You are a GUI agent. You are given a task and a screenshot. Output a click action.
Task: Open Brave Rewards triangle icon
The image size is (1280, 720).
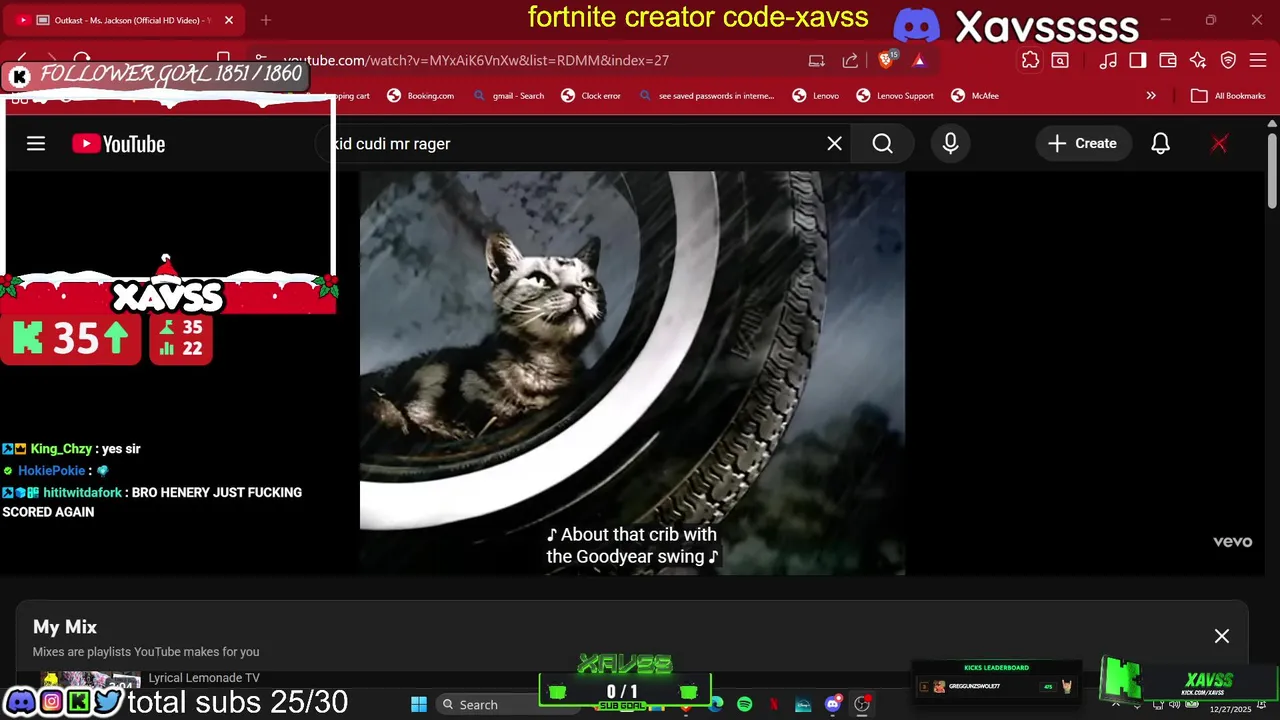pos(918,61)
